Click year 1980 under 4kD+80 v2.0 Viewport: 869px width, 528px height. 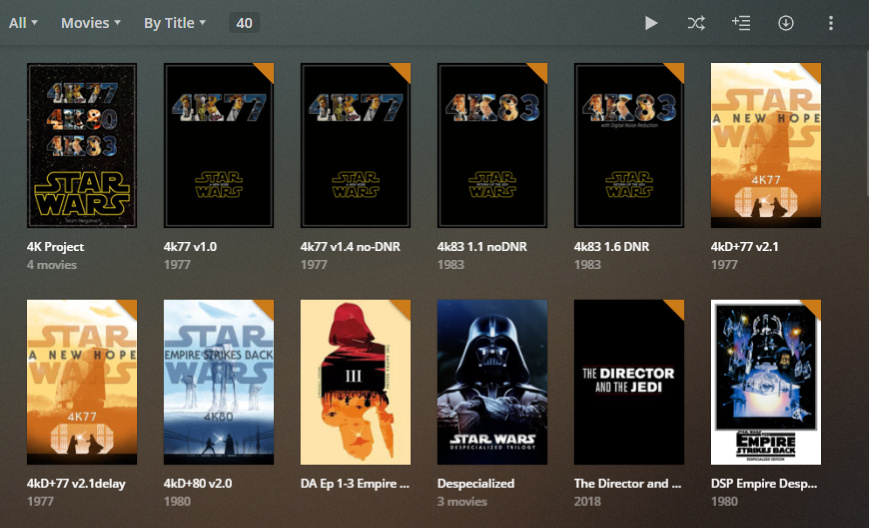177,501
